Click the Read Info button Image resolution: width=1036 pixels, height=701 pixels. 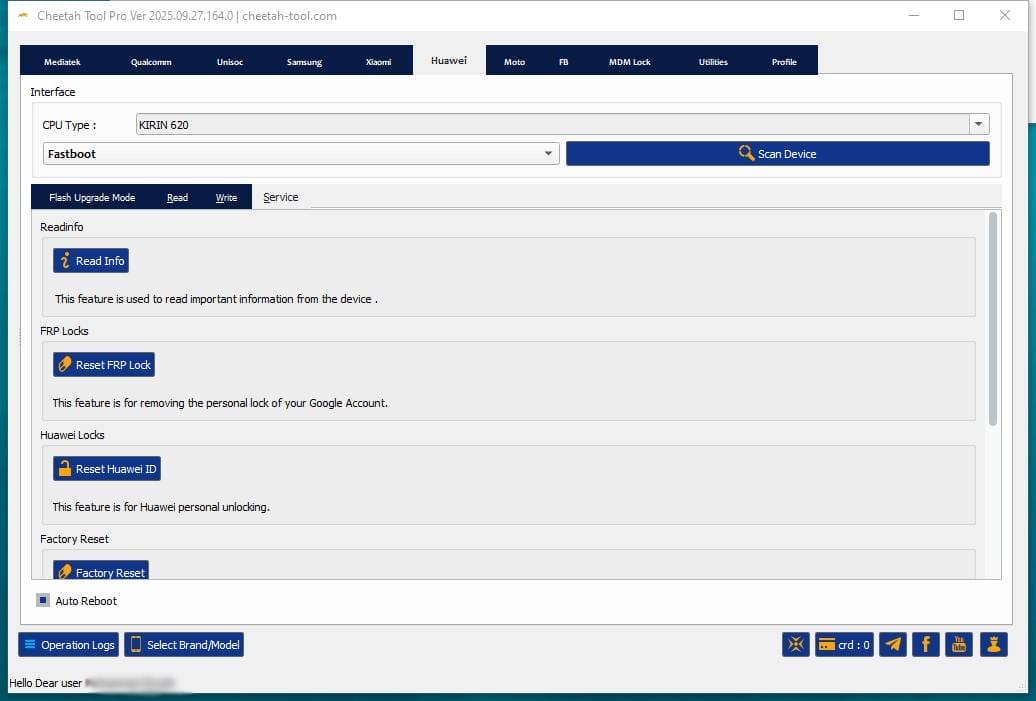(91, 261)
